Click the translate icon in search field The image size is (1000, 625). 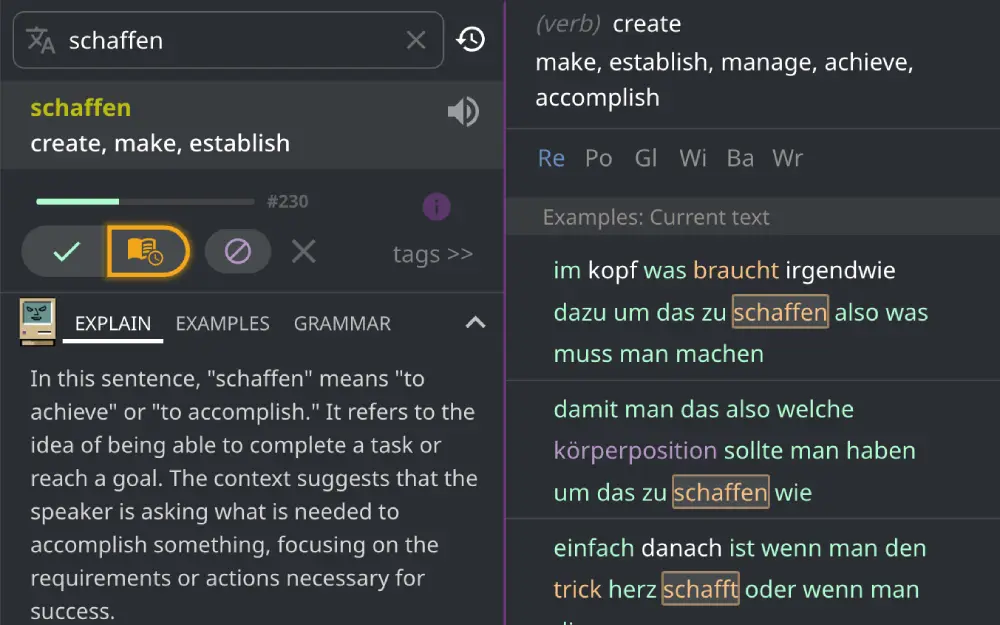(40, 40)
